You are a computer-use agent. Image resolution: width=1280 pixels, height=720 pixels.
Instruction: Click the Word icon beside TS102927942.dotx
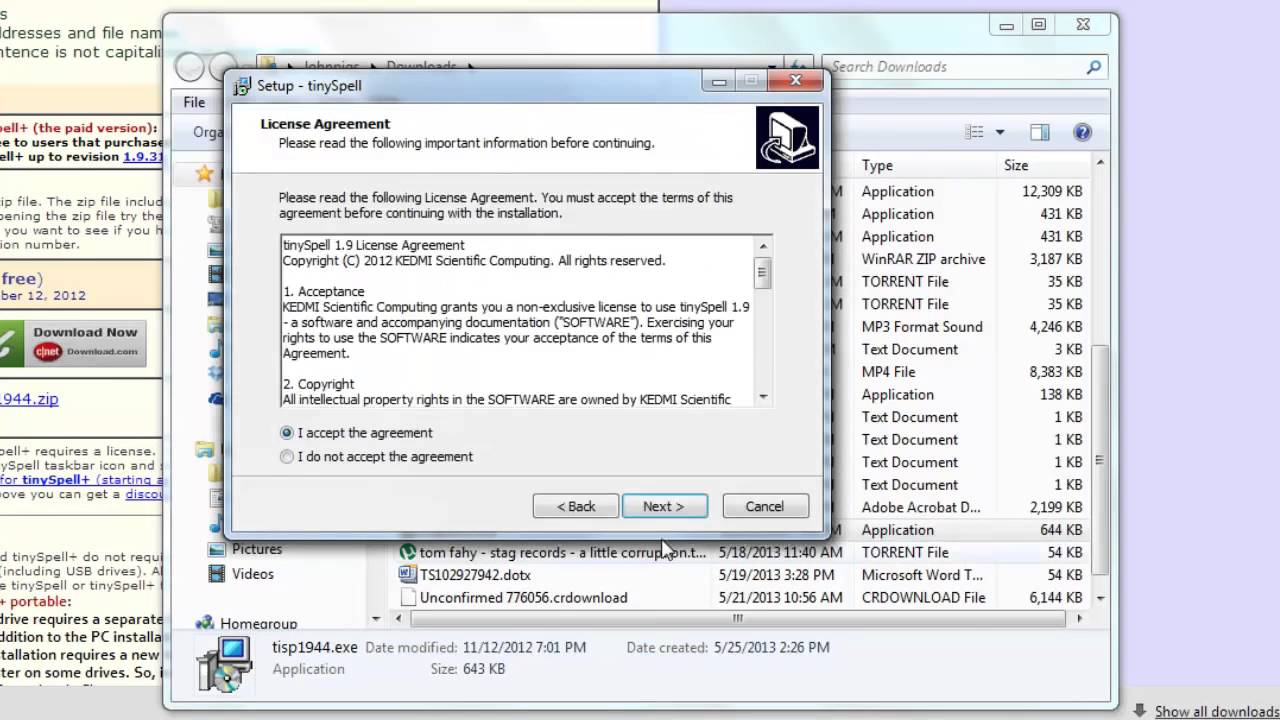click(x=408, y=575)
